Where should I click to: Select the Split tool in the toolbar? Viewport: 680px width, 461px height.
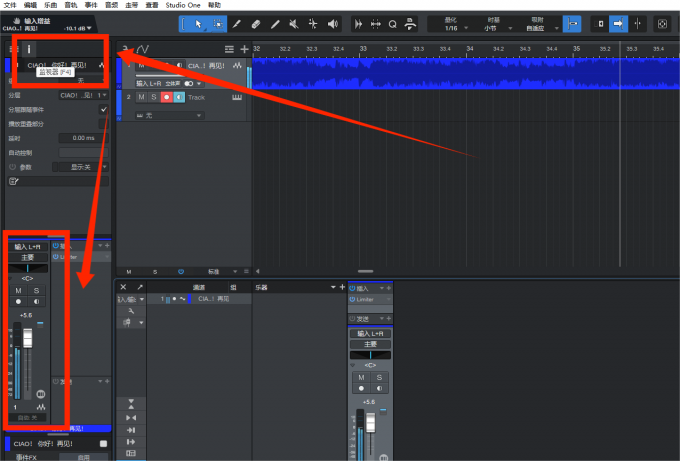coord(237,24)
